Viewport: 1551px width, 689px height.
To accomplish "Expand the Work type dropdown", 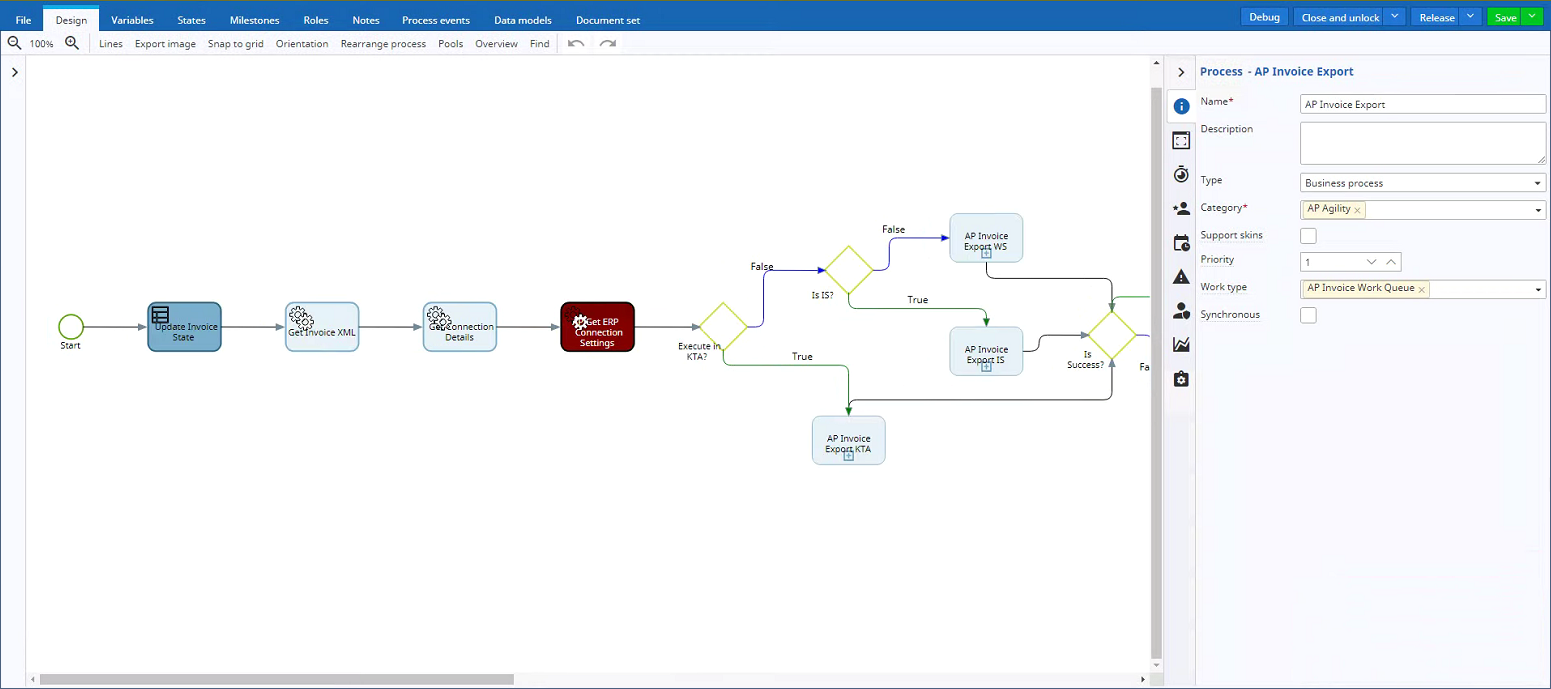I will (1537, 290).
